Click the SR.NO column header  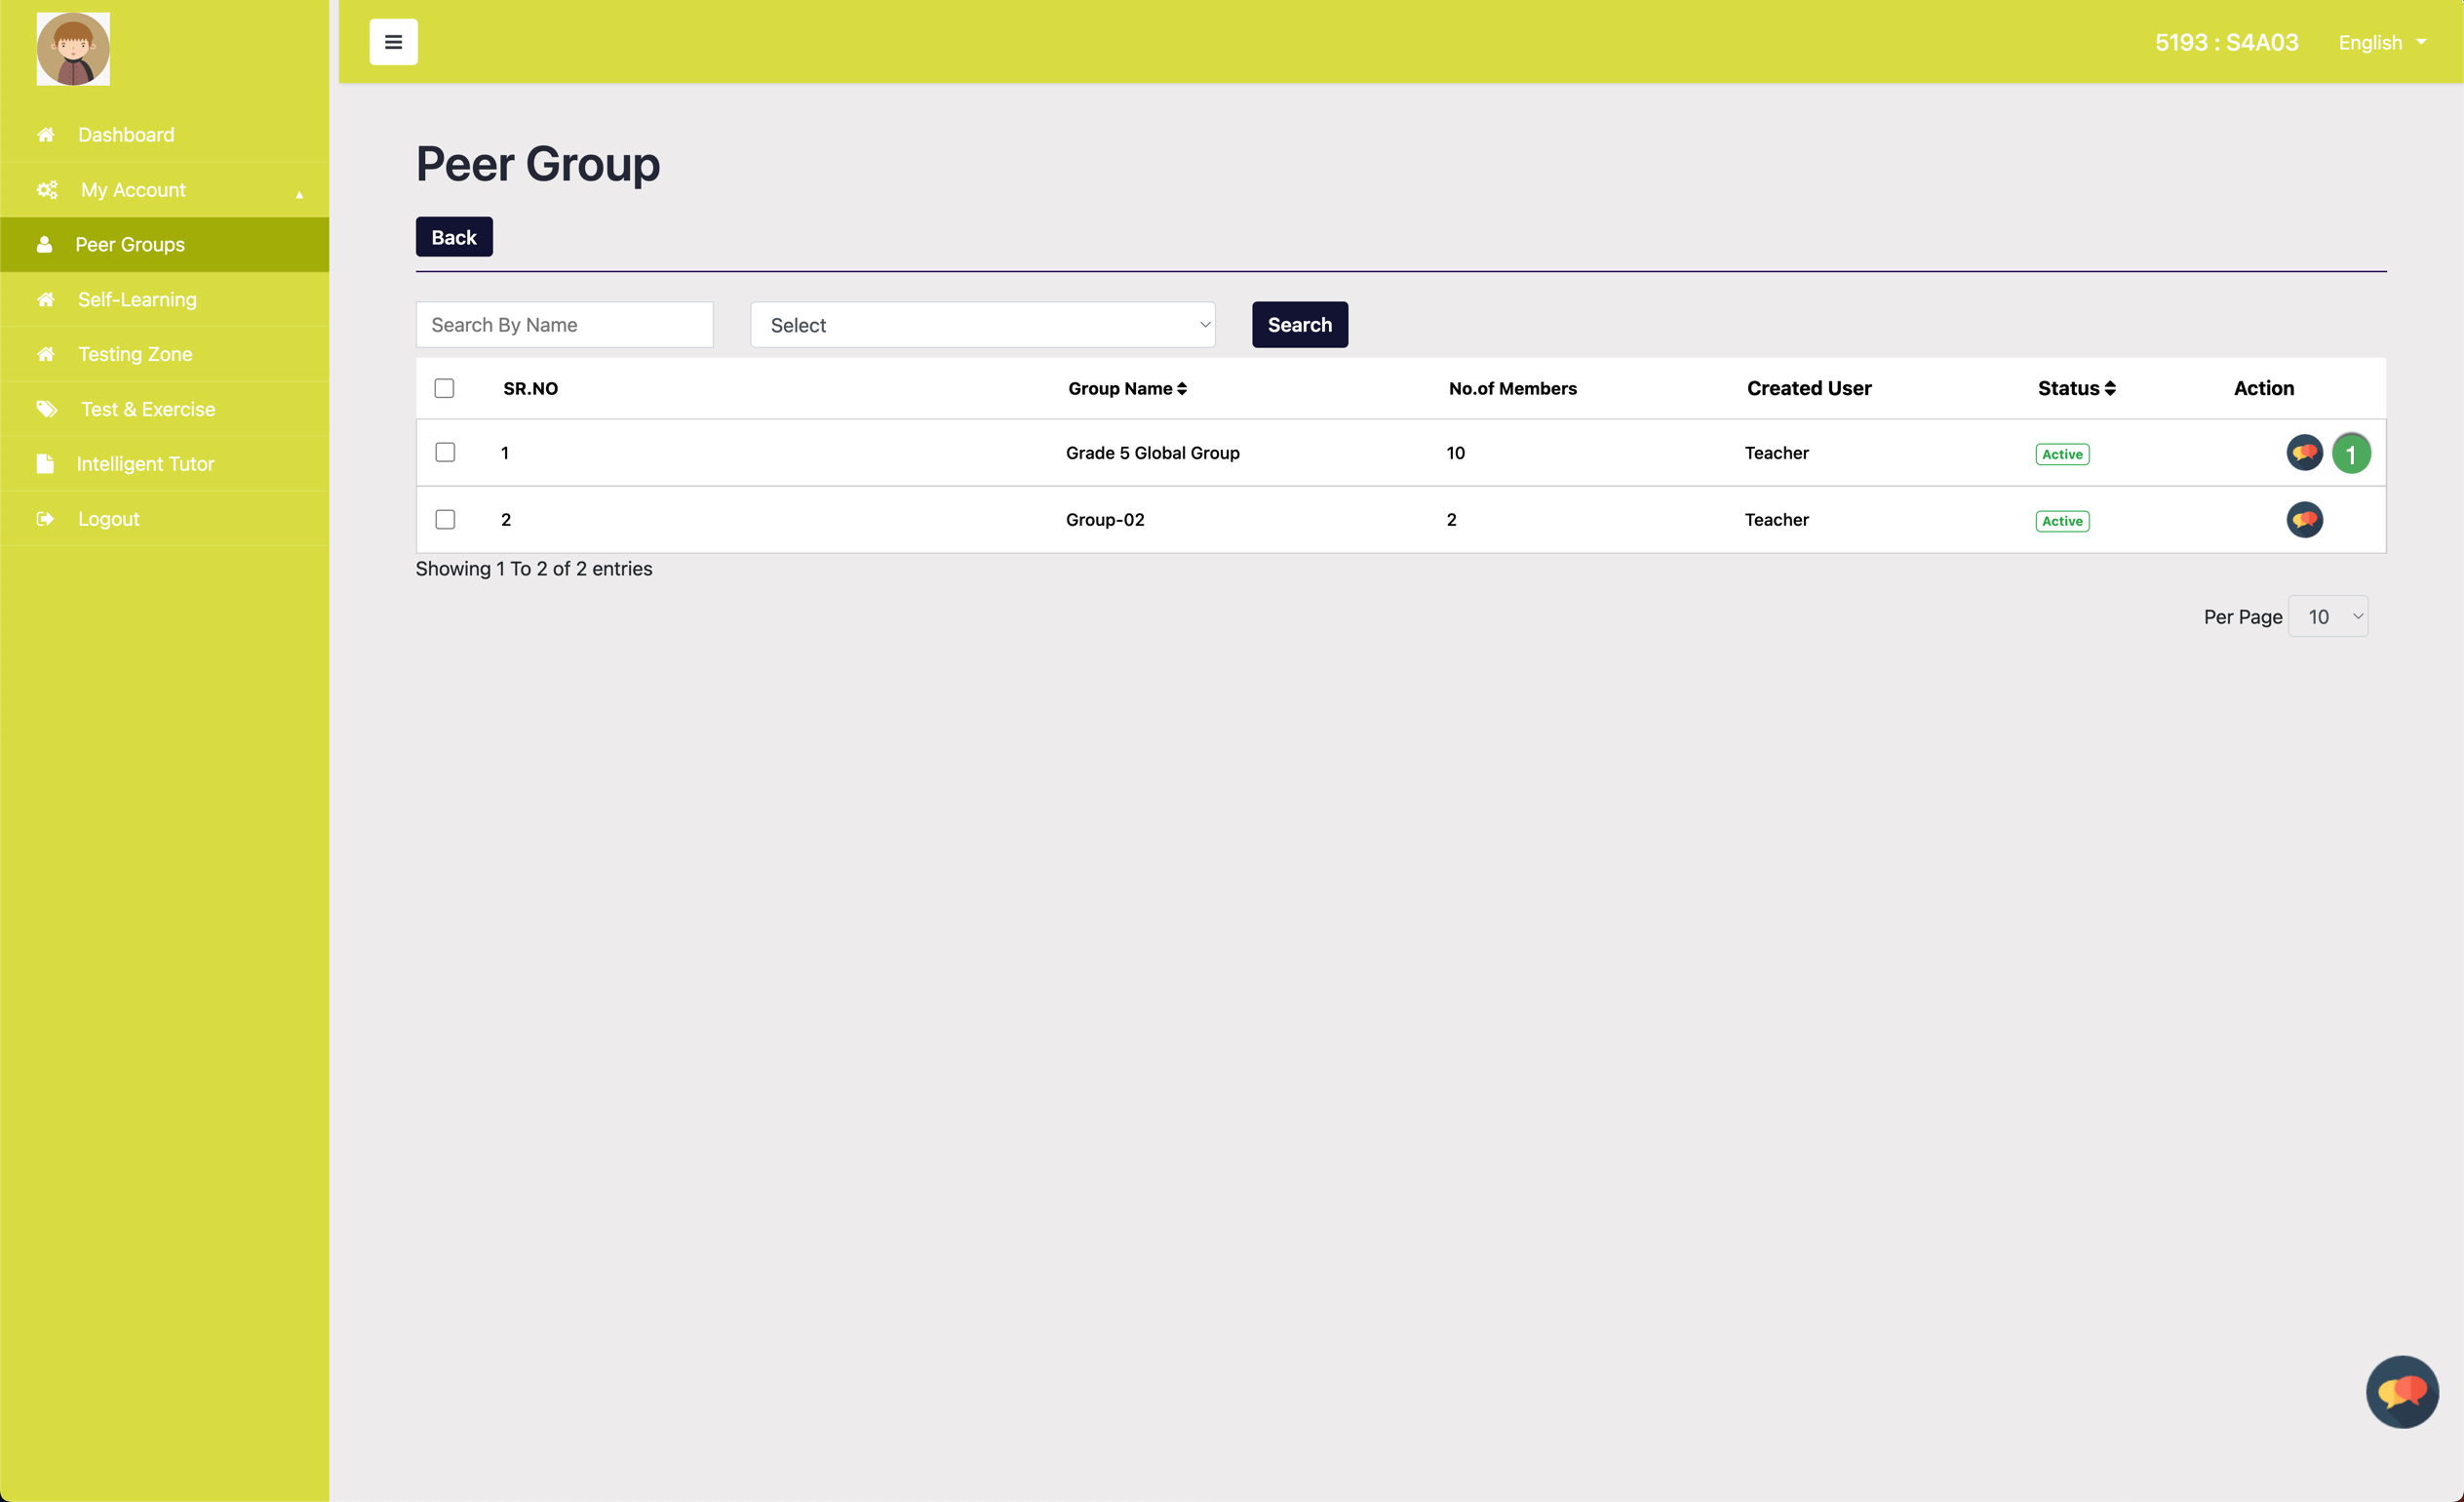tap(530, 389)
